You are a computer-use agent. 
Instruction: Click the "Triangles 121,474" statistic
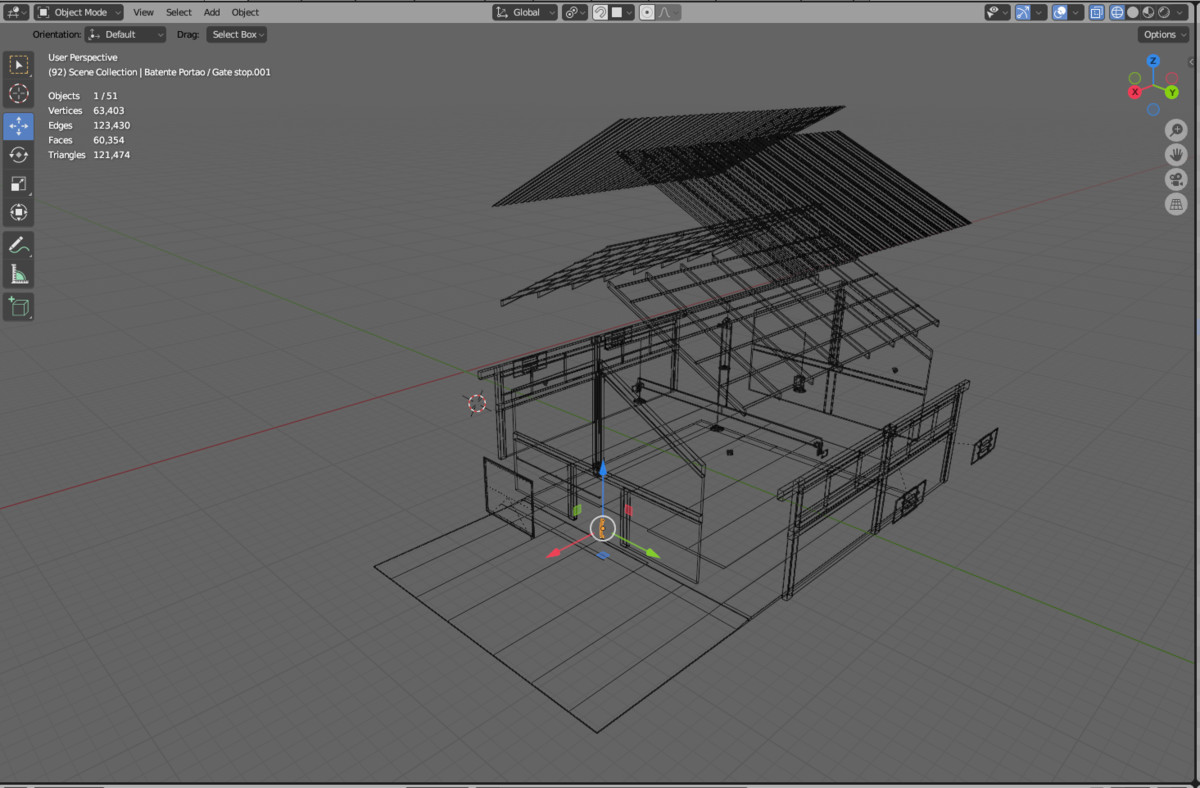89,155
